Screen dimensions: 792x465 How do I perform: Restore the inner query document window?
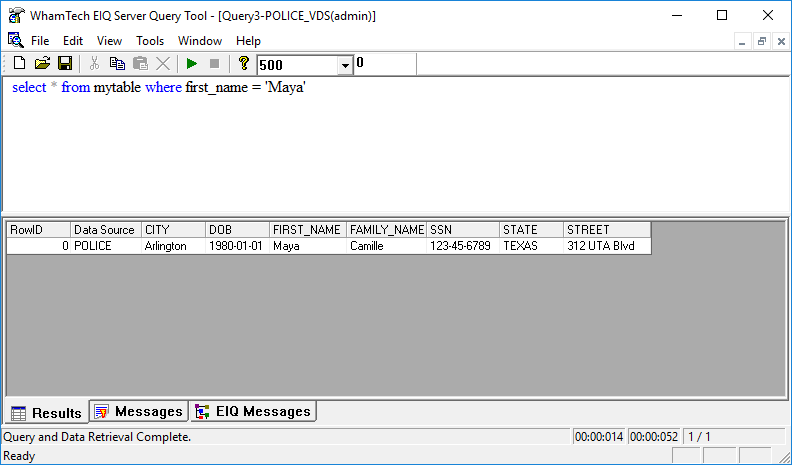click(762, 41)
